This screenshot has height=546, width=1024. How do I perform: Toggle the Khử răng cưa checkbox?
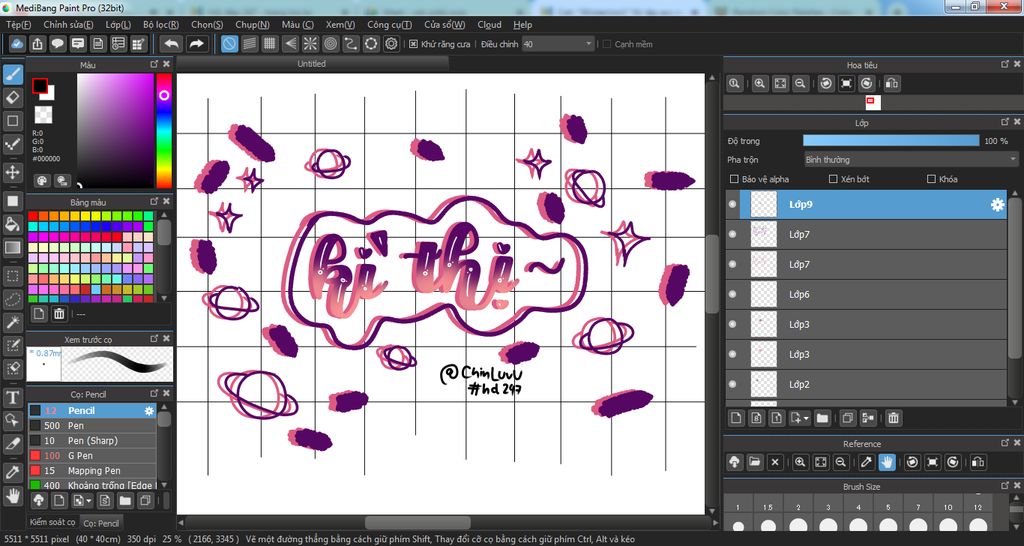click(413, 44)
